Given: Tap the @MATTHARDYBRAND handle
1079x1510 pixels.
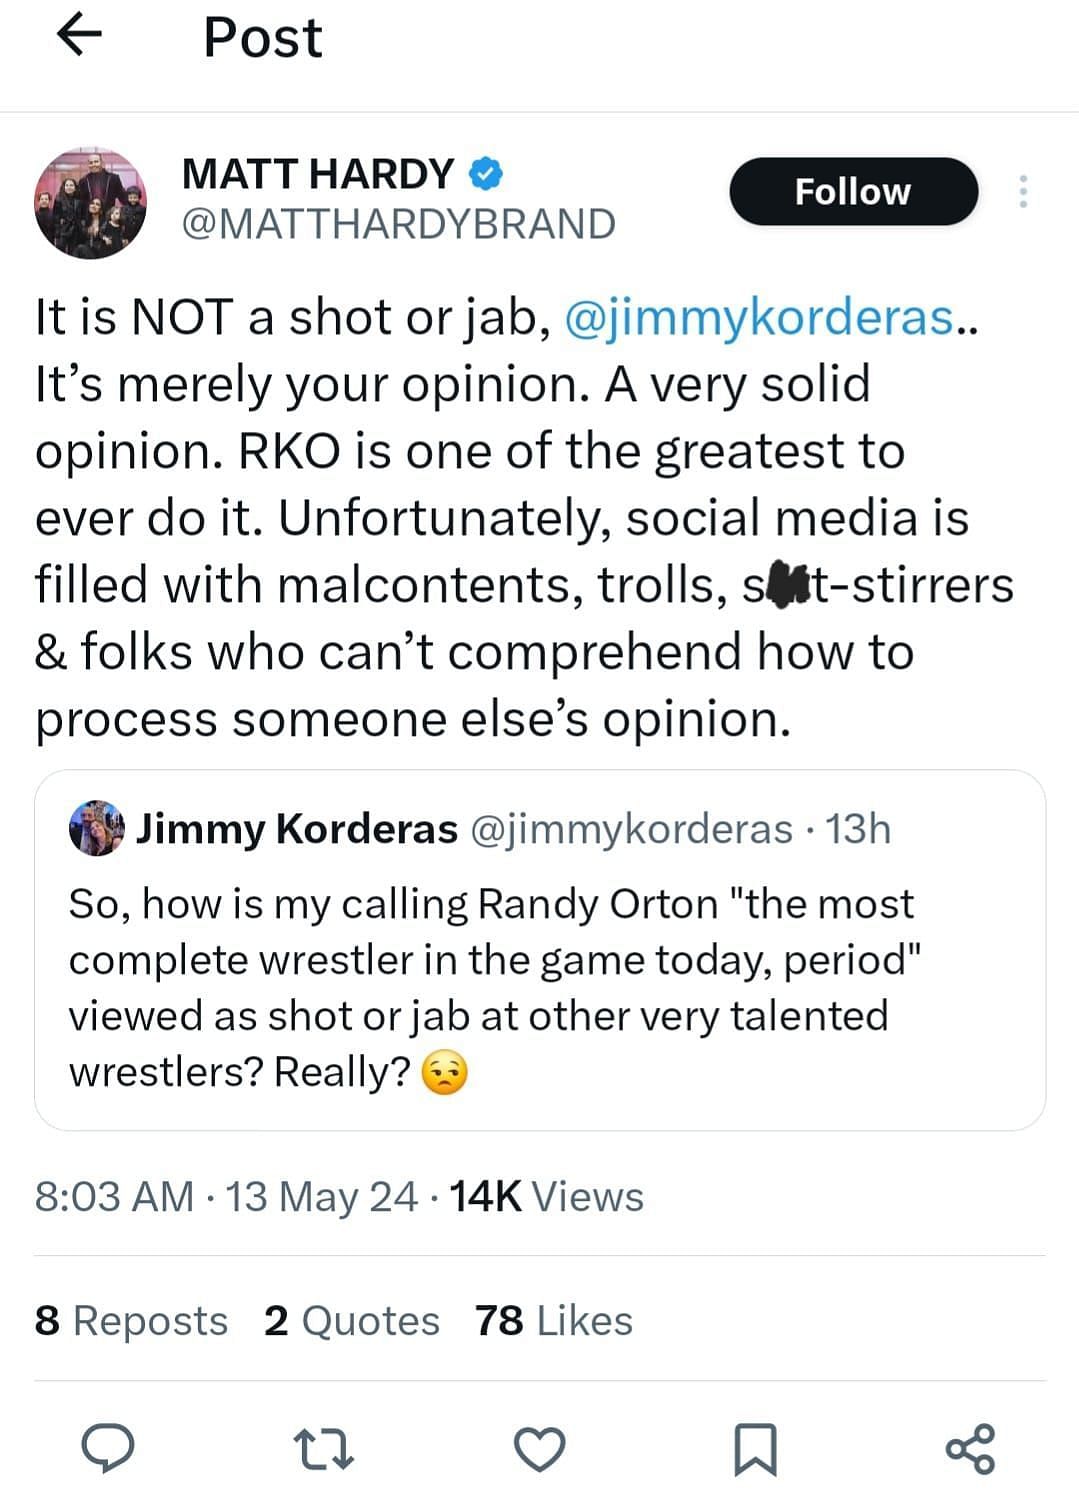Looking at the screenshot, I should pos(398,224).
